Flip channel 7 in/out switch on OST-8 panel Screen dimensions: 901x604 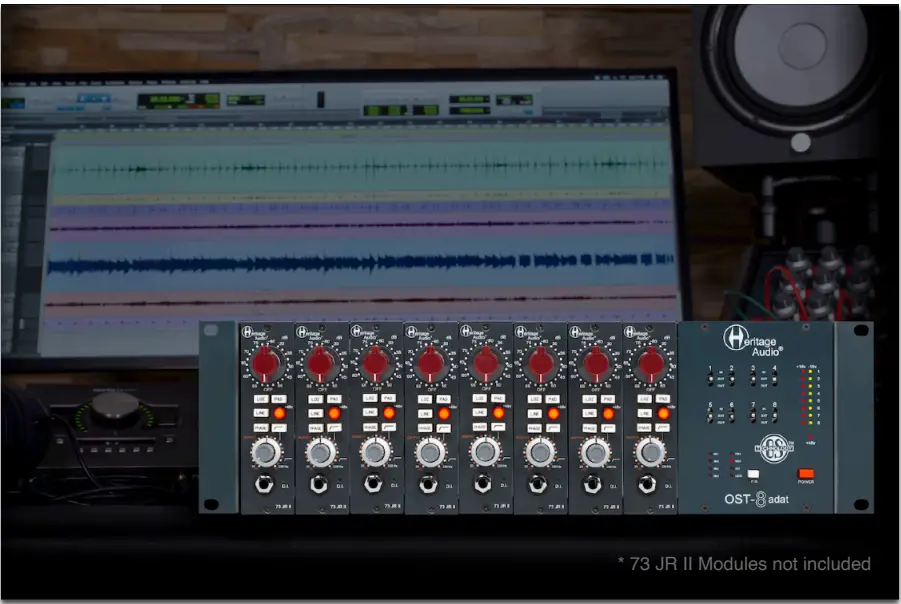pyautogui.click(x=753, y=415)
